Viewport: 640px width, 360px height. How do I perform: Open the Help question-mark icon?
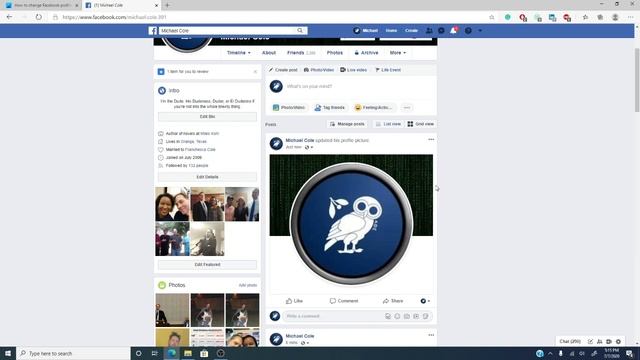(x=468, y=31)
